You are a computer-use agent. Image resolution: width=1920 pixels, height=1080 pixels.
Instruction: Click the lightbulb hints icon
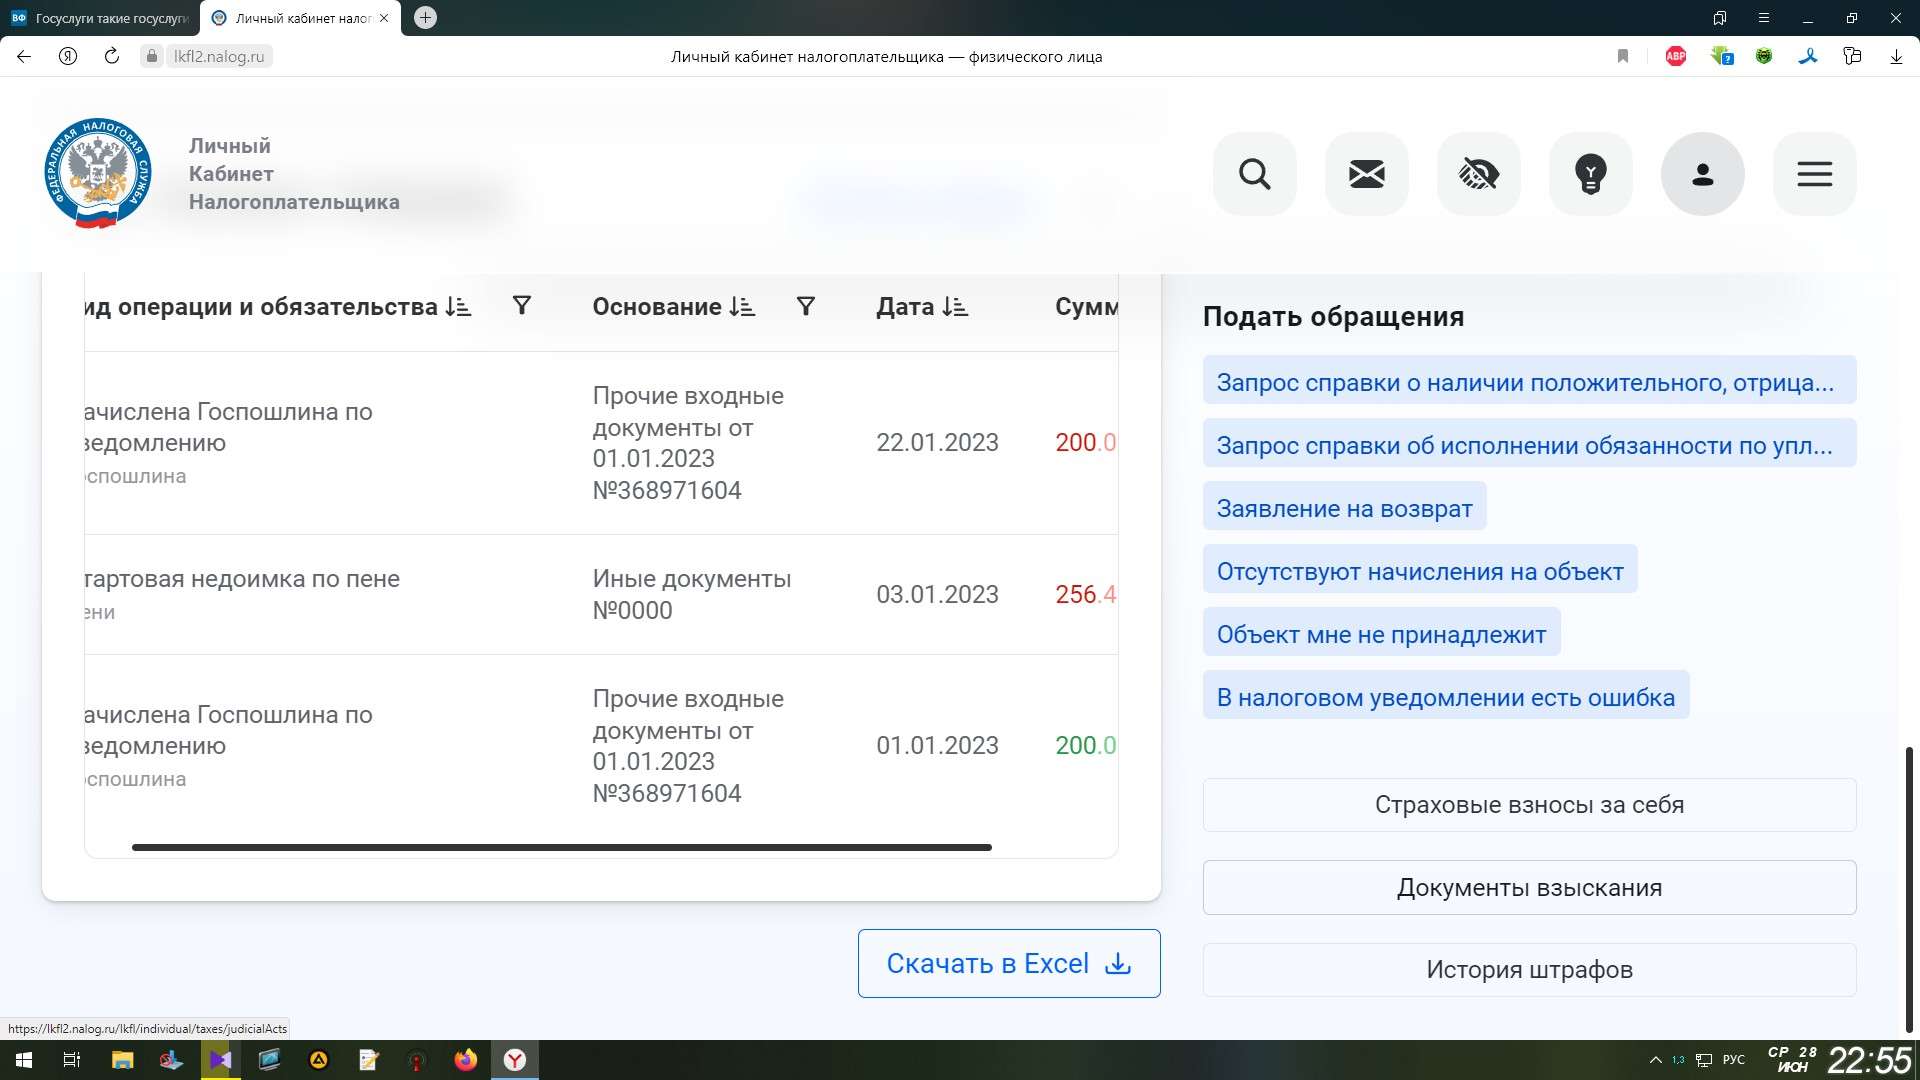point(1590,174)
